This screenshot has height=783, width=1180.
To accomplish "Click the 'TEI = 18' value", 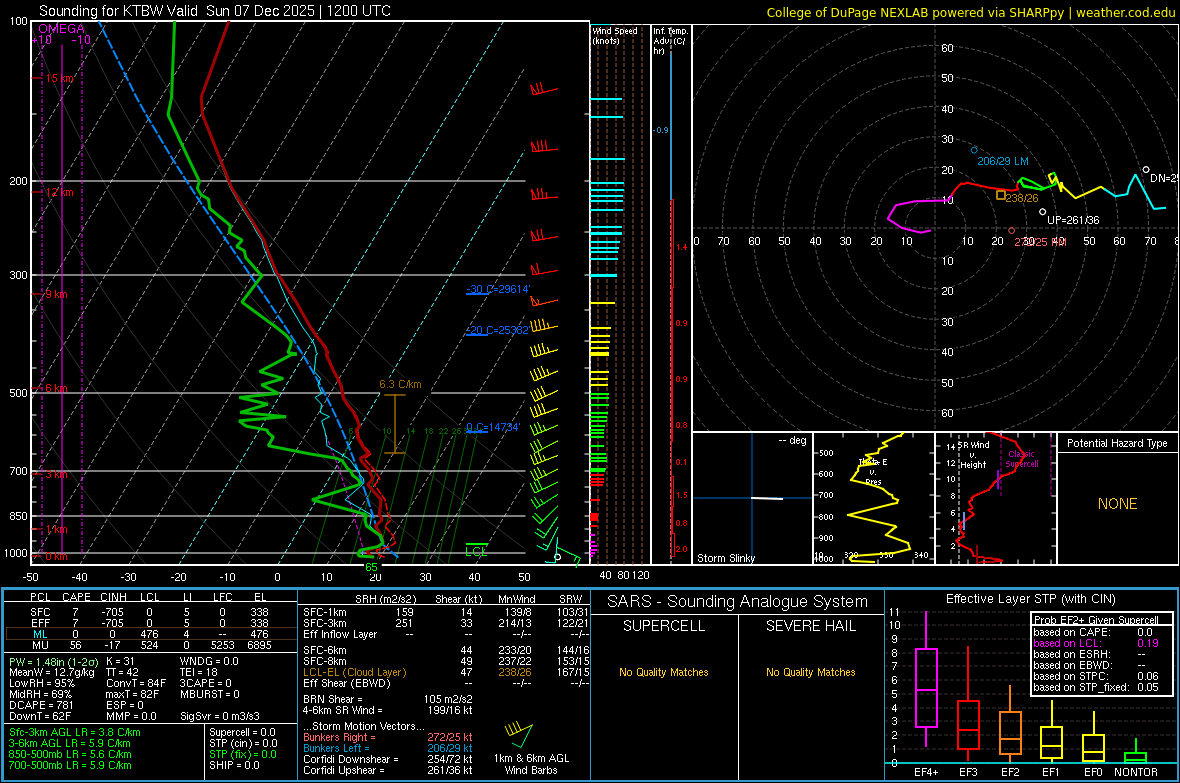I will click(199, 672).
